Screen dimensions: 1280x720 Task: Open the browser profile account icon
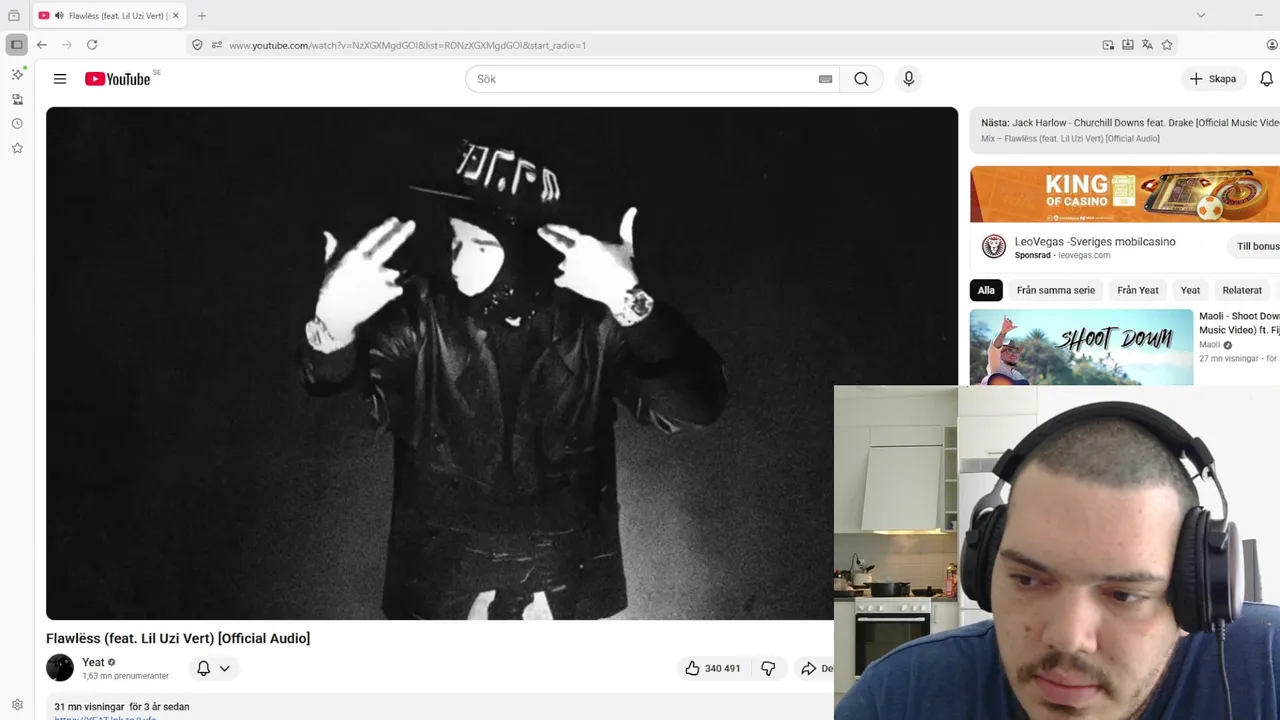(1271, 45)
